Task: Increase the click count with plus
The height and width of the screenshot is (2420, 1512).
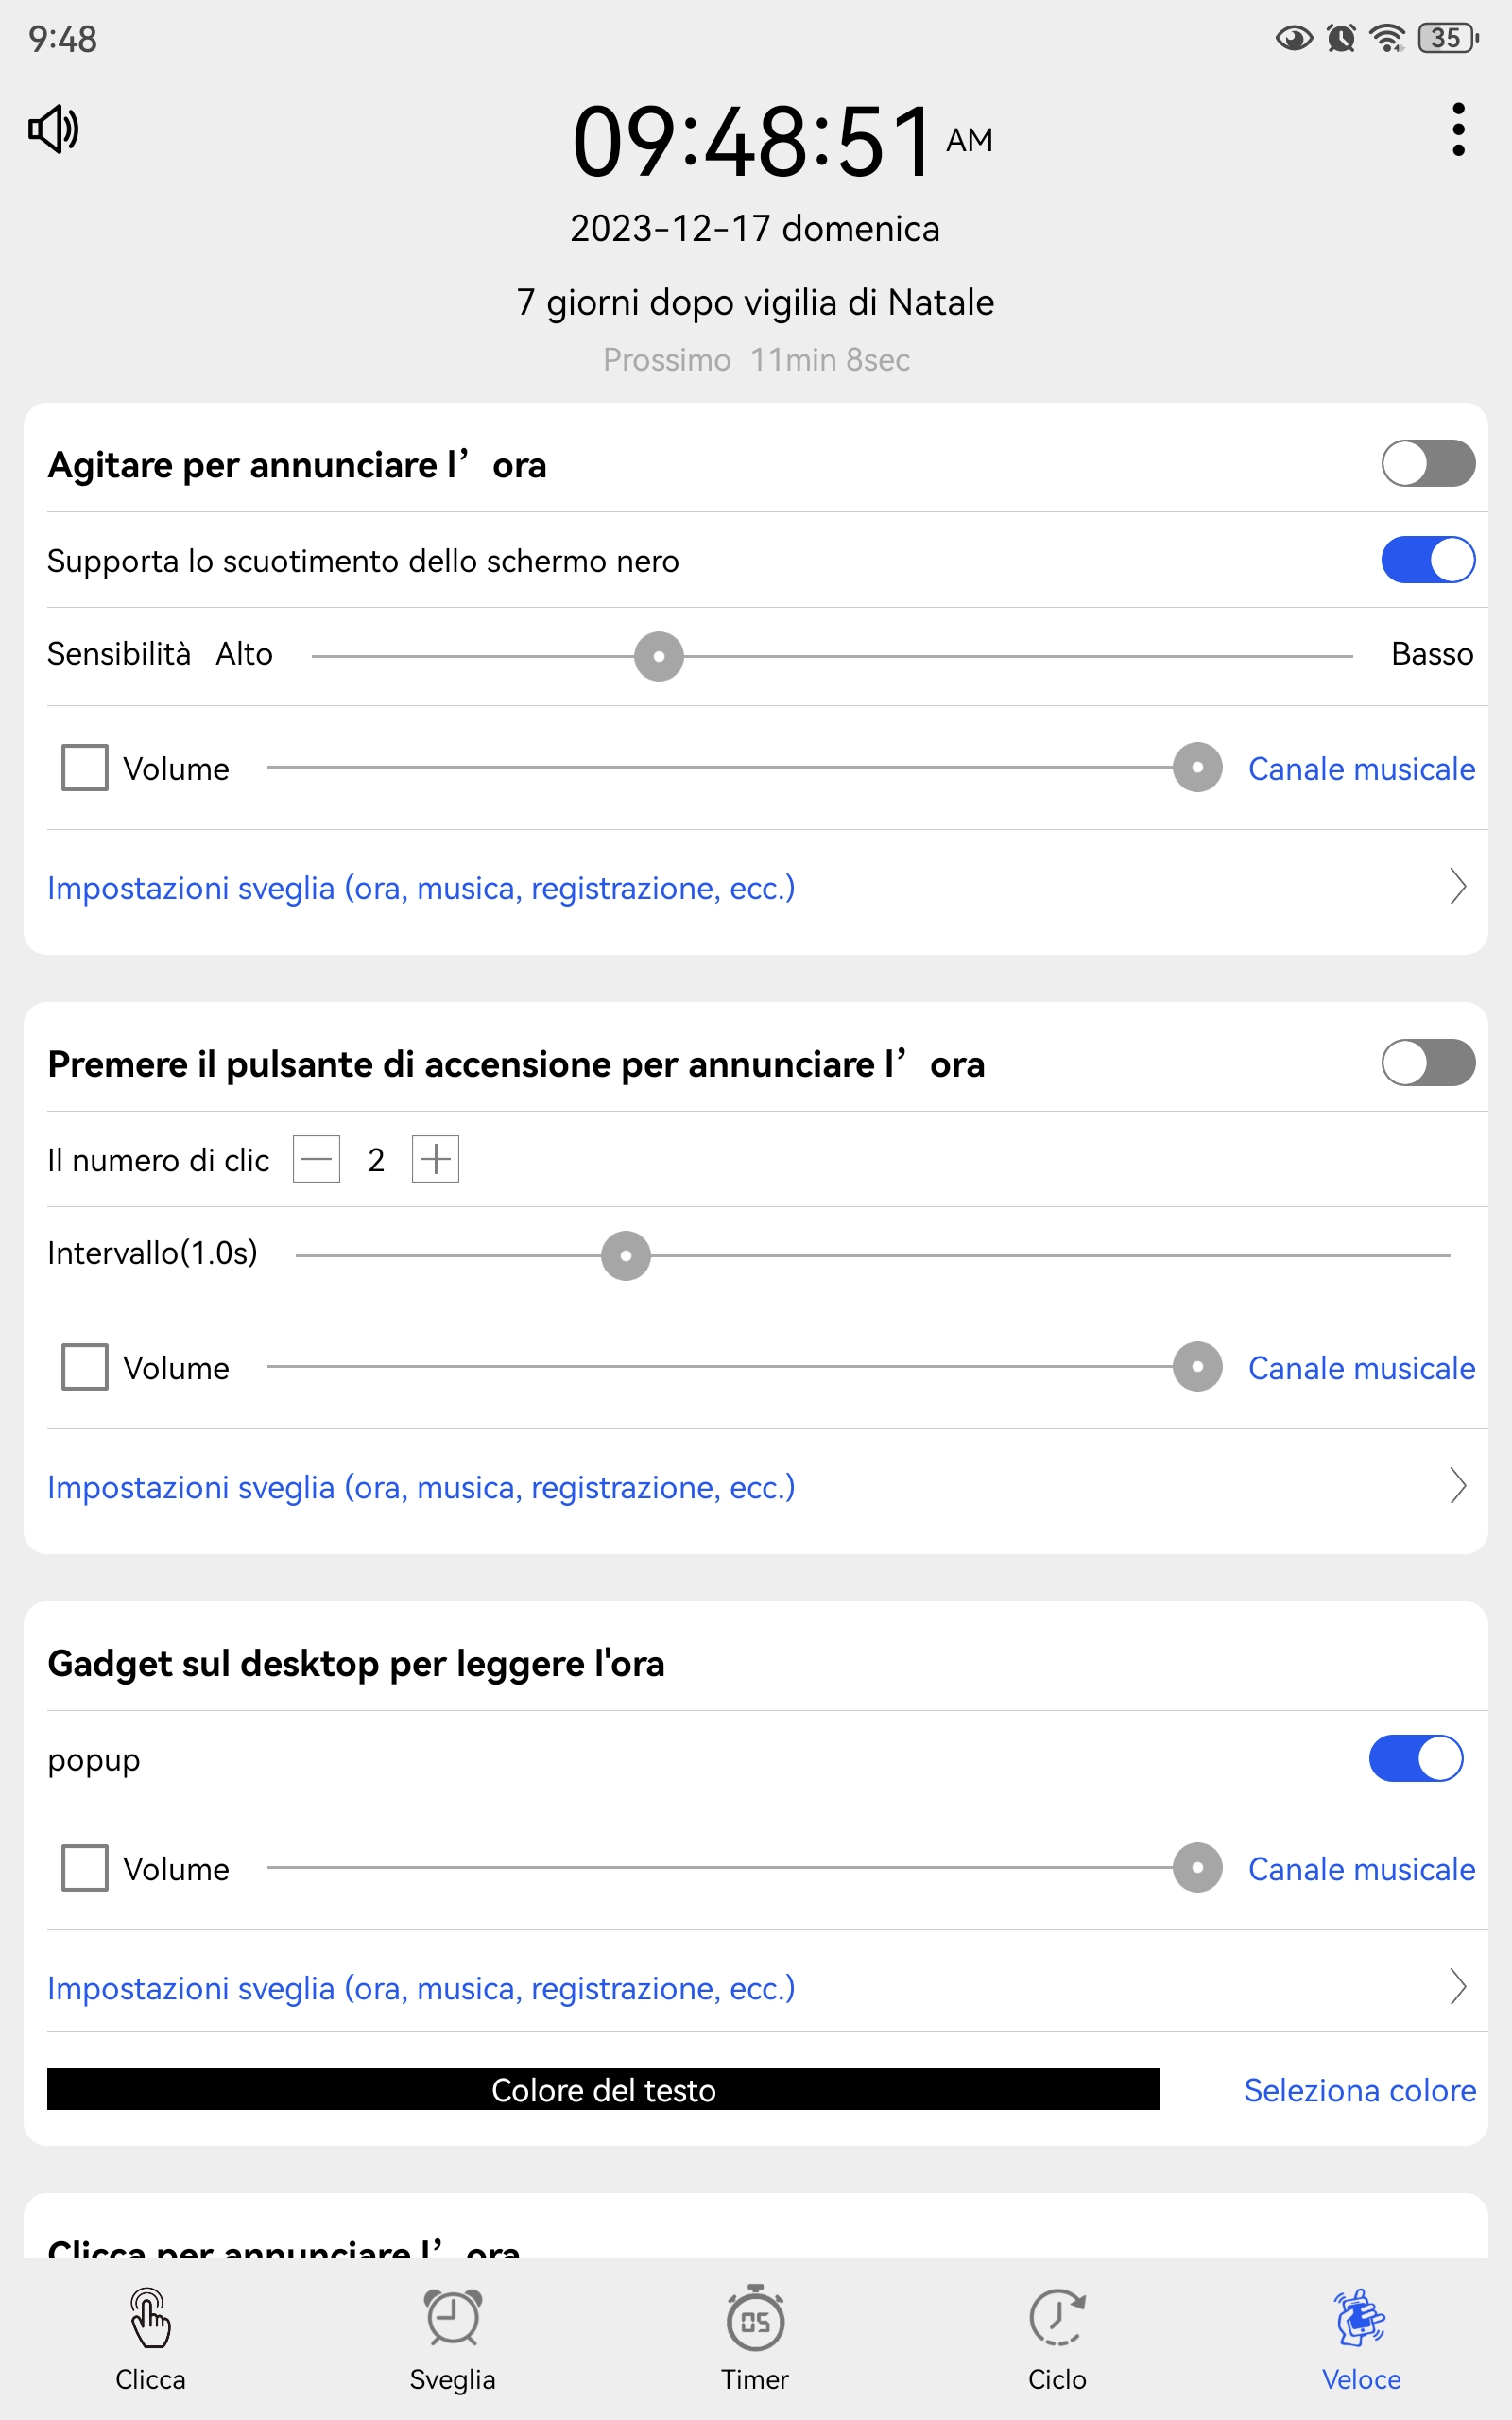Action: tap(435, 1159)
